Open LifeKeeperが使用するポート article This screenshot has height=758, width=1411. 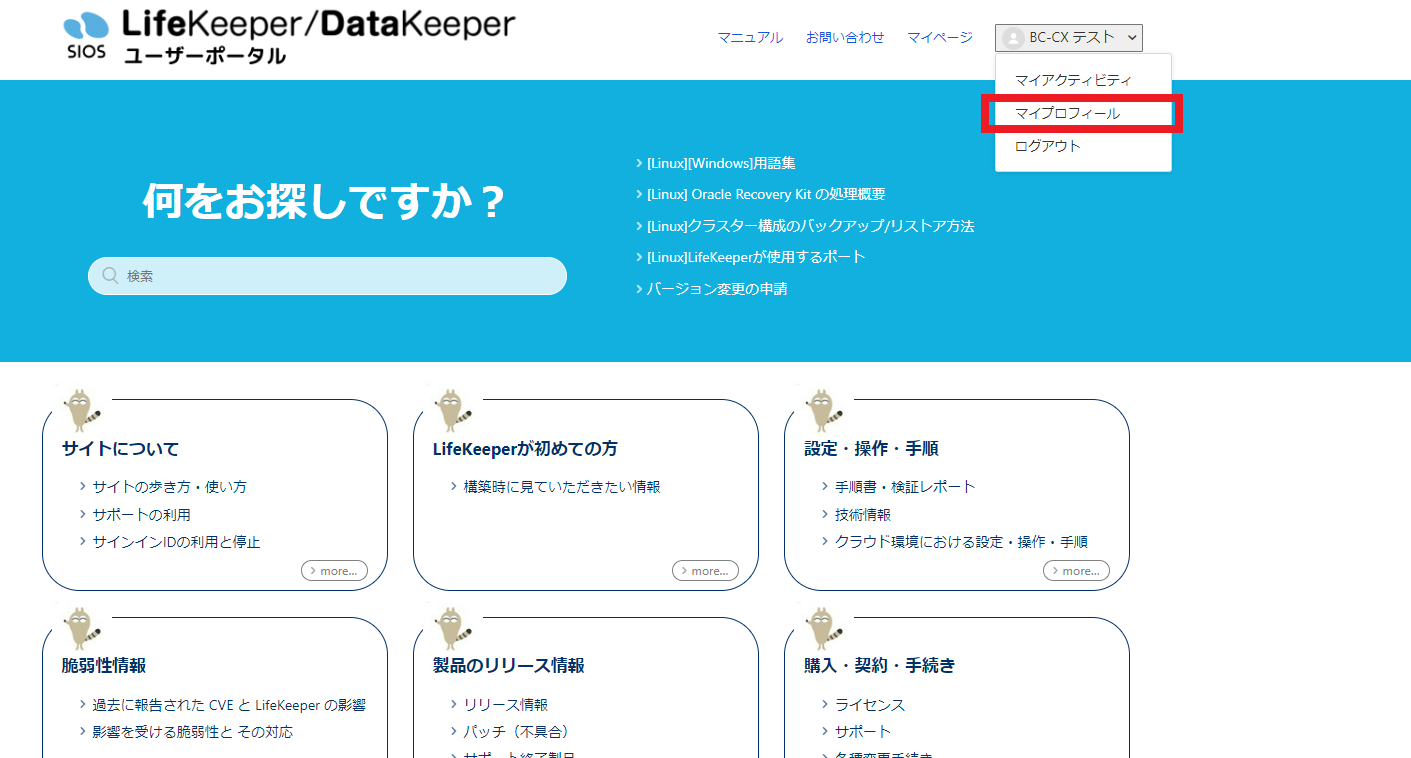point(756,257)
